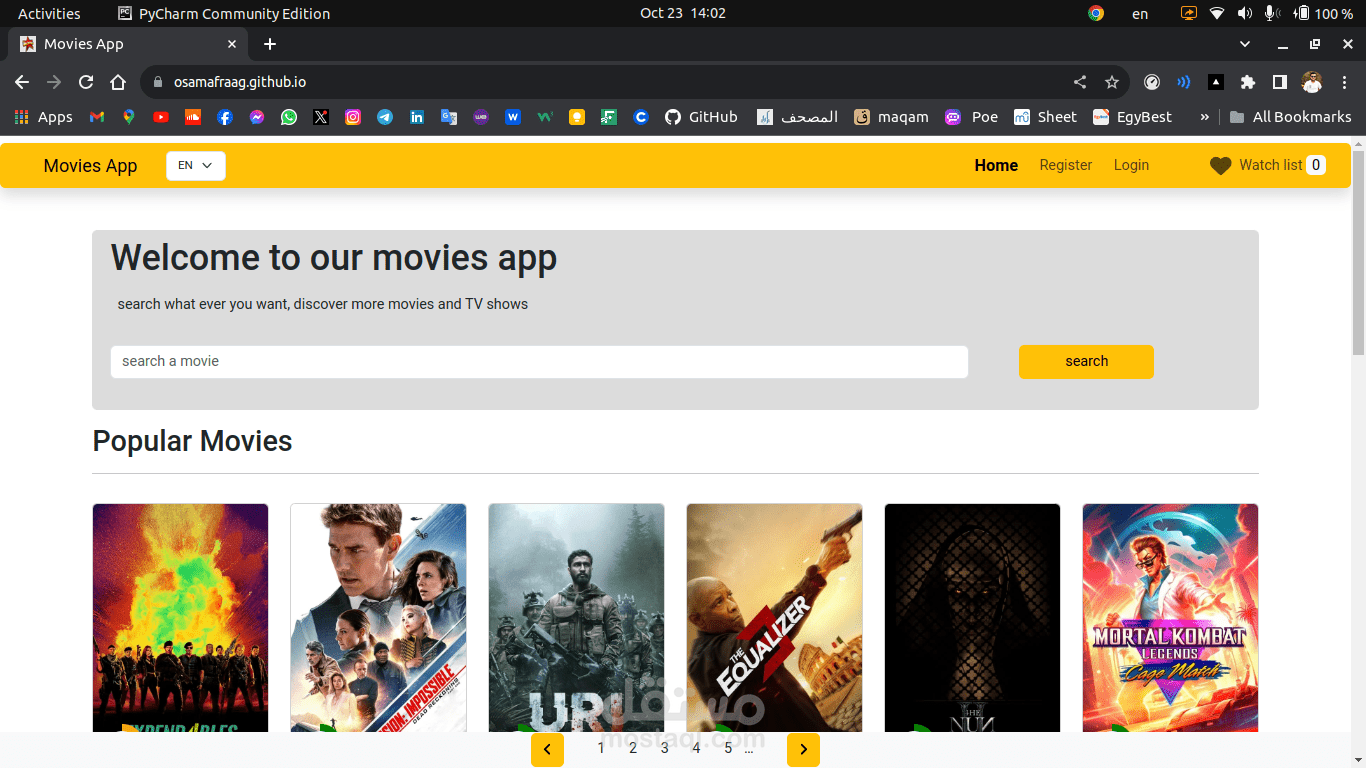Open the Login page
Image resolution: width=1366 pixels, height=768 pixels.
(1131, 165)
